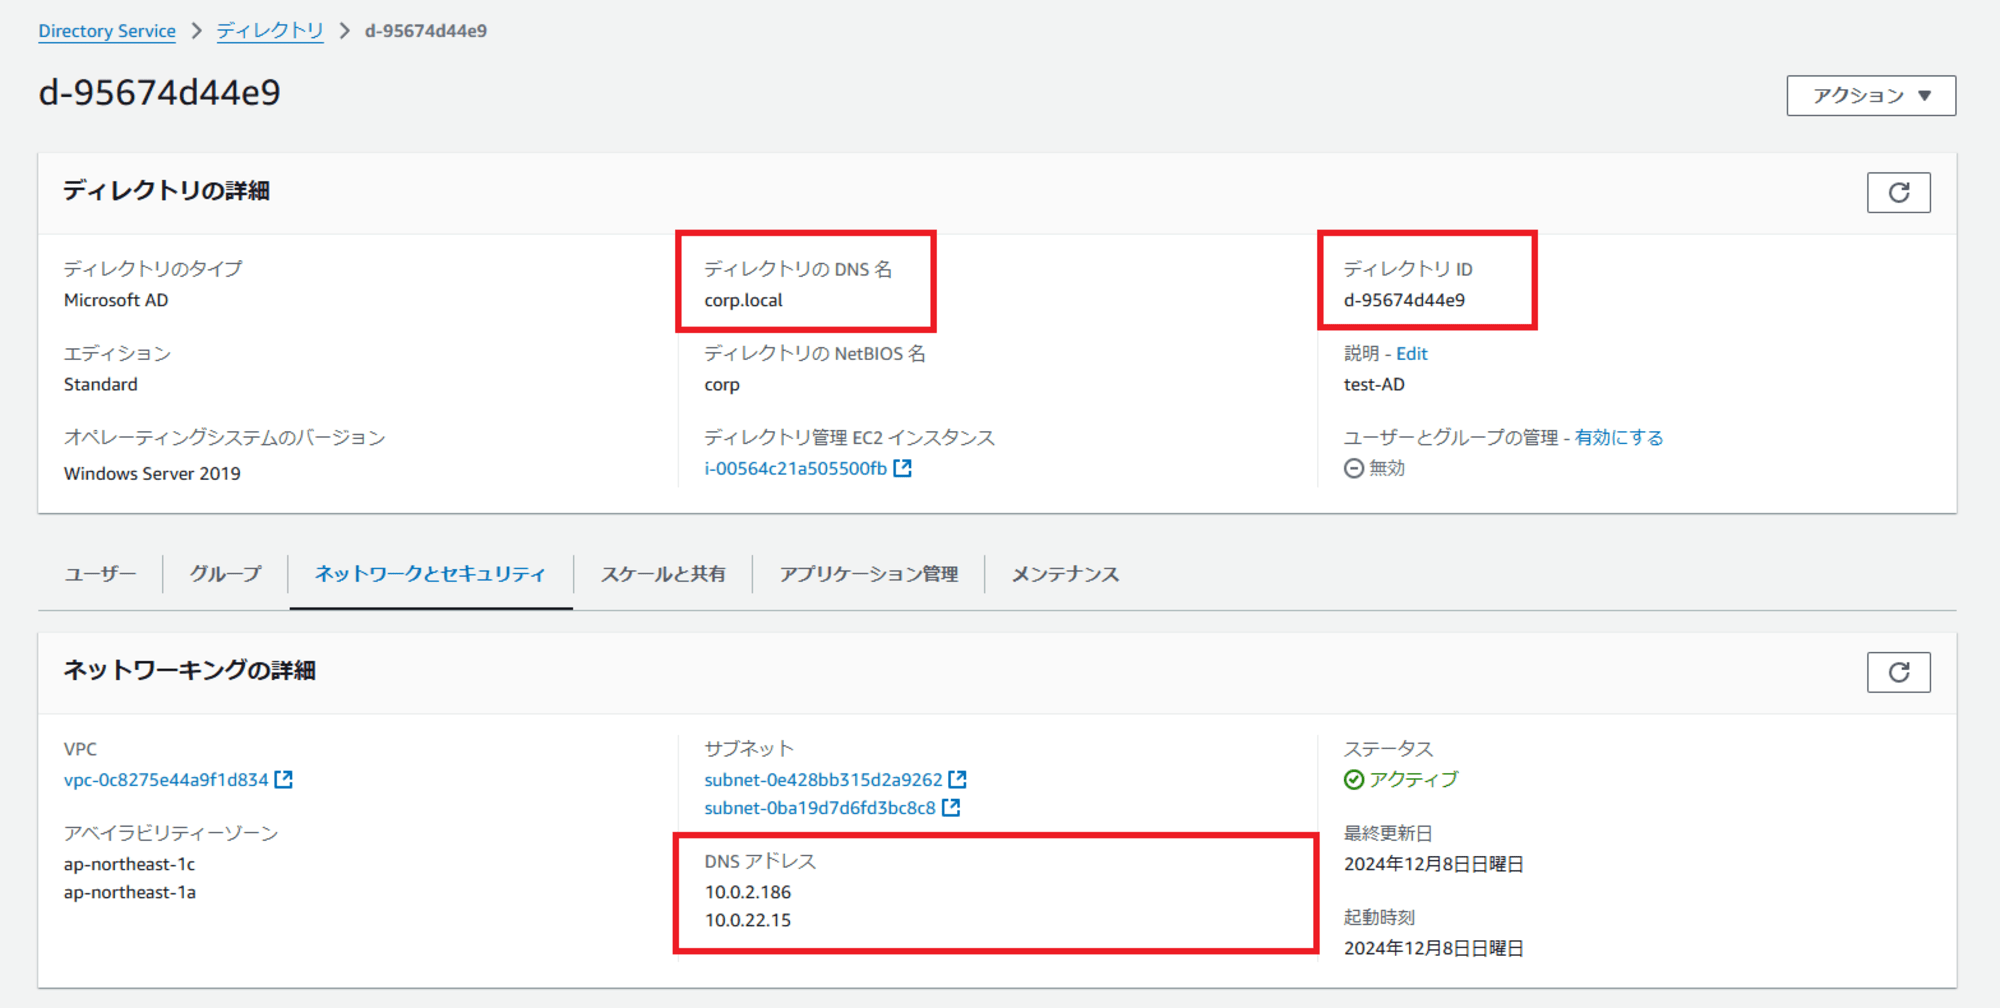Click description value test-AD
The width and height of the screenshot is (2000, 1008).
(1374, 384)
